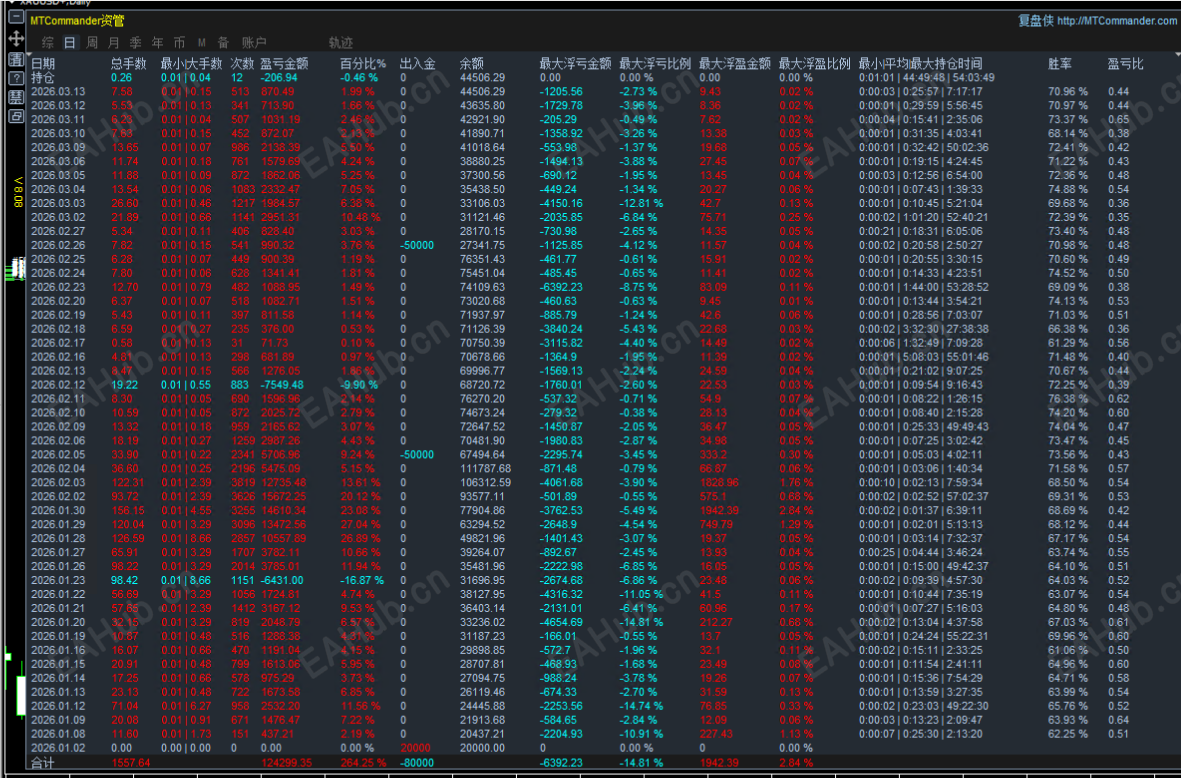The width and height of the screenshot is (1181, 778).
Task: Open the question mark help icon
Action: [15, 78]
